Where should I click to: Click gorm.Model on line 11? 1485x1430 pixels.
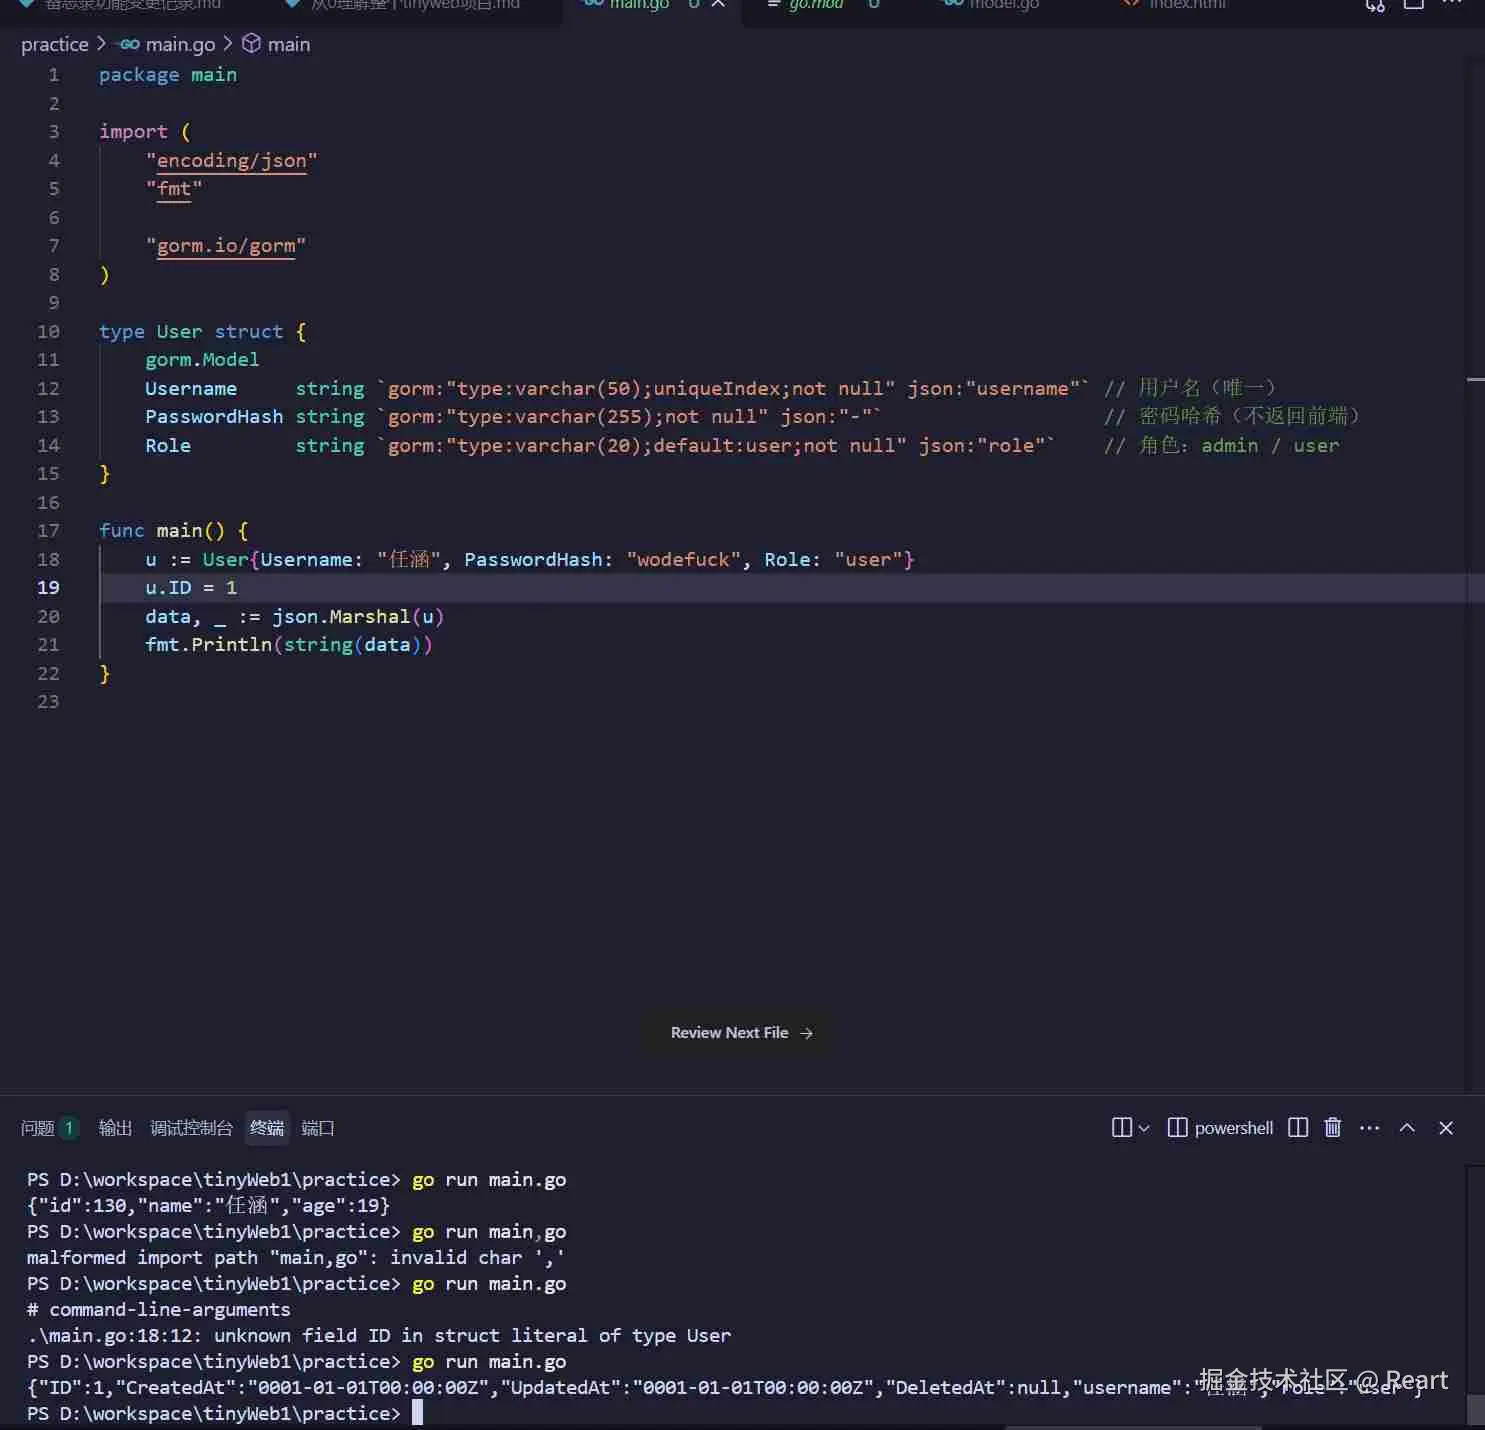coord(202,360)
